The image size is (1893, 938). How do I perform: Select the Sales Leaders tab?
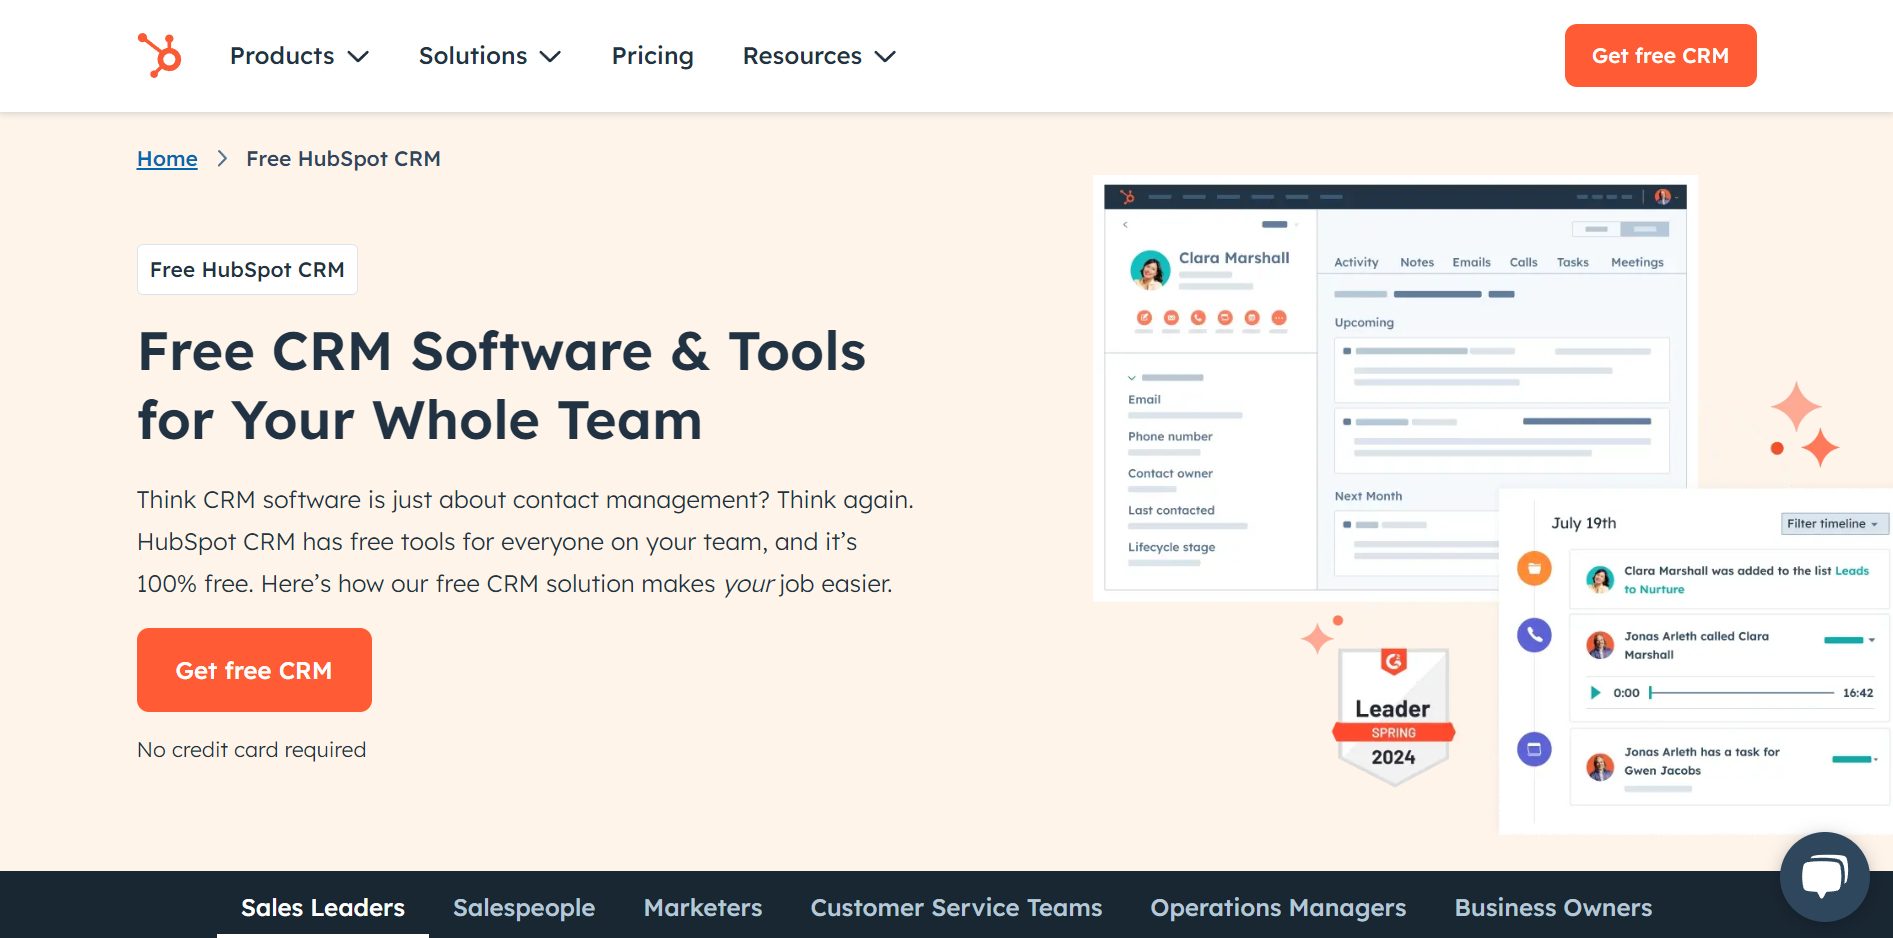(x=323, y=908)
